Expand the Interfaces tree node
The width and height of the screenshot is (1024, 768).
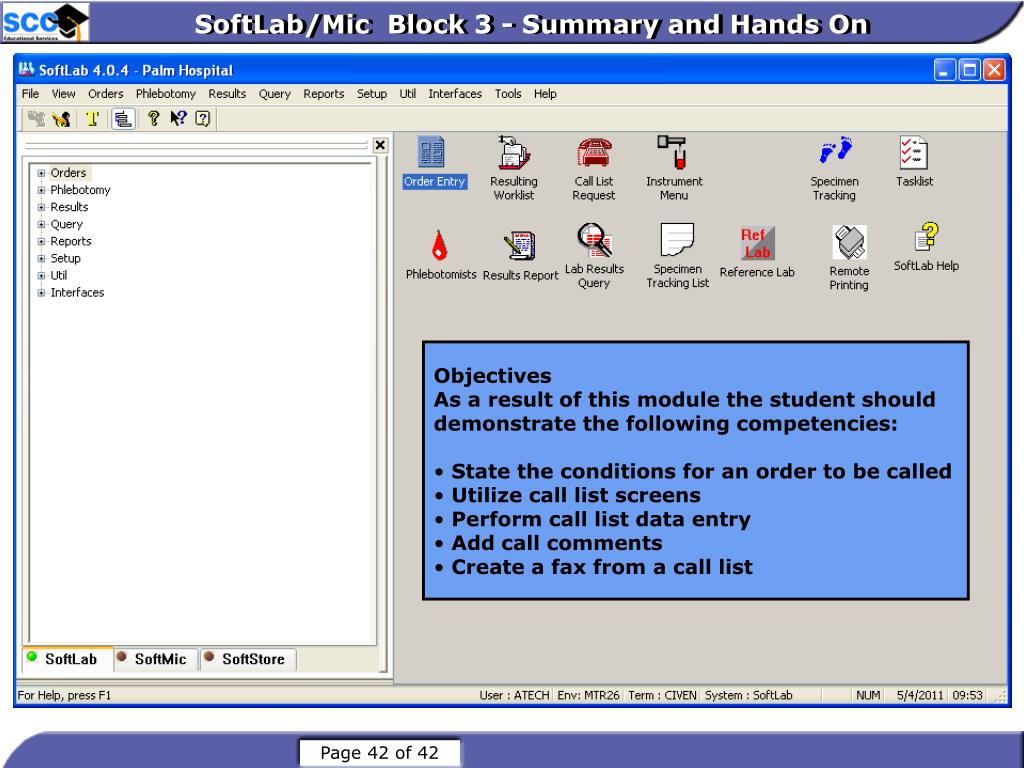point(41,293)
